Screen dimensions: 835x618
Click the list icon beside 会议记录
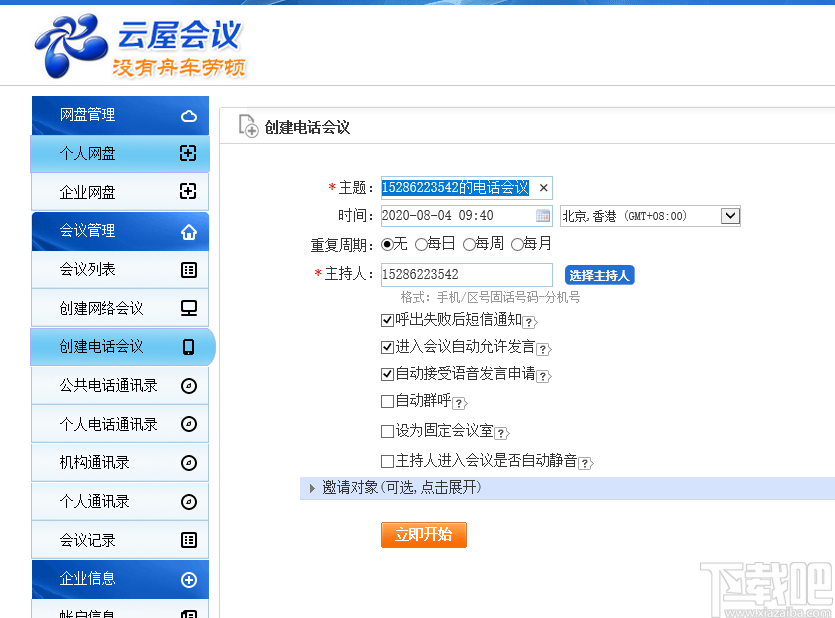tap(189, 540)
